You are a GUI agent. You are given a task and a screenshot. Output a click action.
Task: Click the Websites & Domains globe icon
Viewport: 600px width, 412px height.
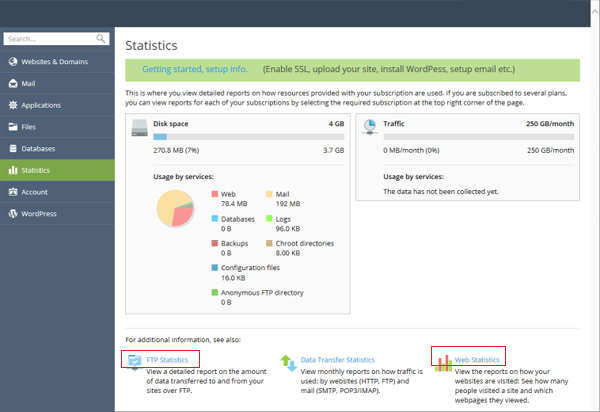coord(13,61)
